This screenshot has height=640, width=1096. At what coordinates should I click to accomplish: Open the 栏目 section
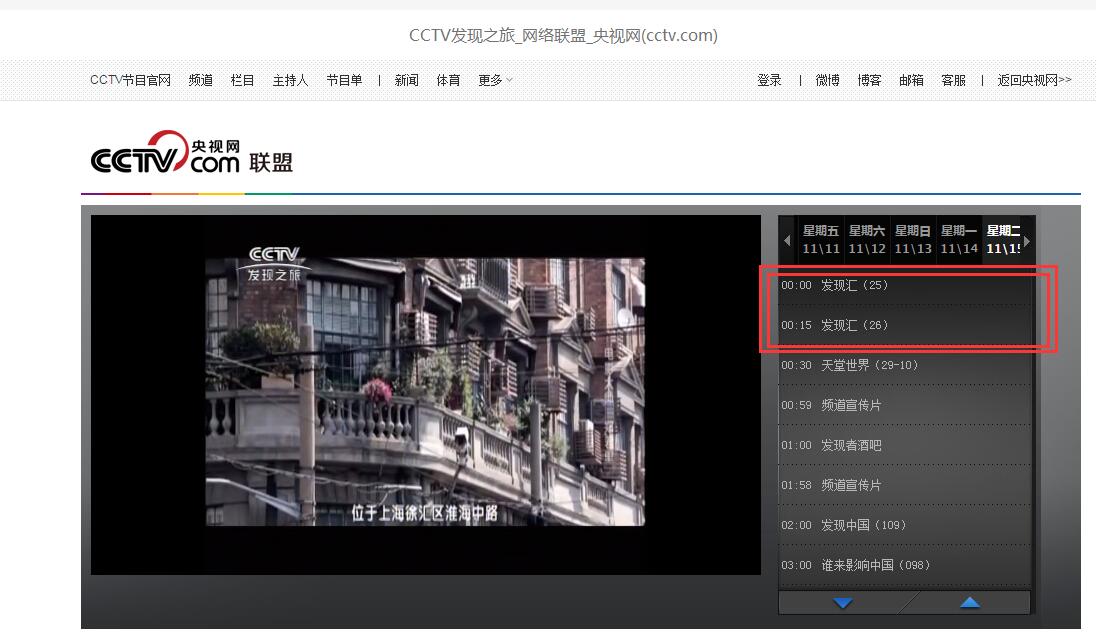pyautogui.click(x=243, y=80)
